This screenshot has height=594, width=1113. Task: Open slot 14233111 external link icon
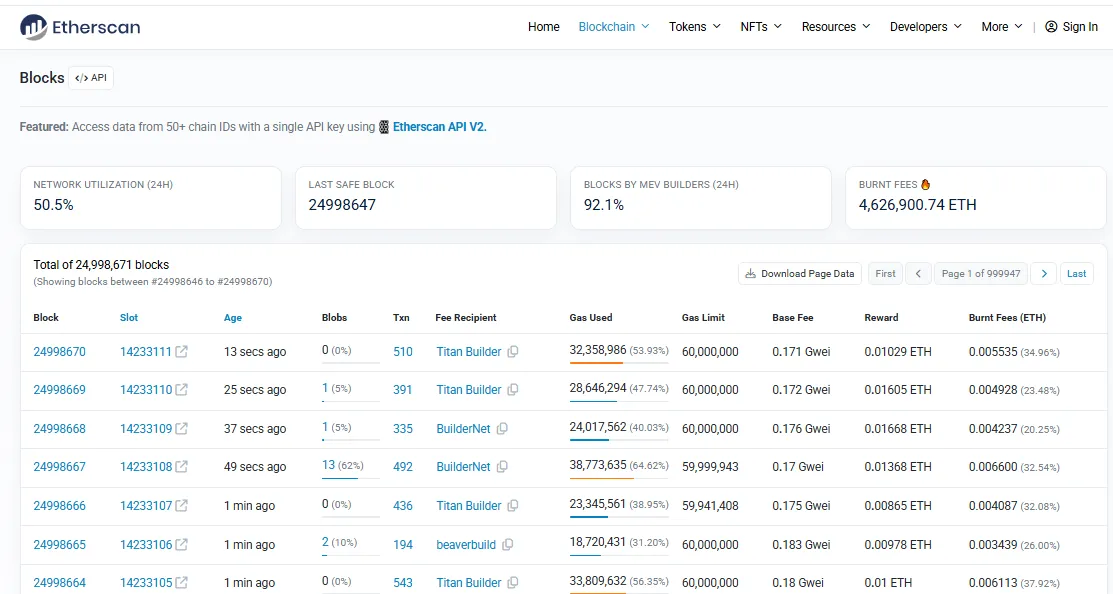(182, 351)
